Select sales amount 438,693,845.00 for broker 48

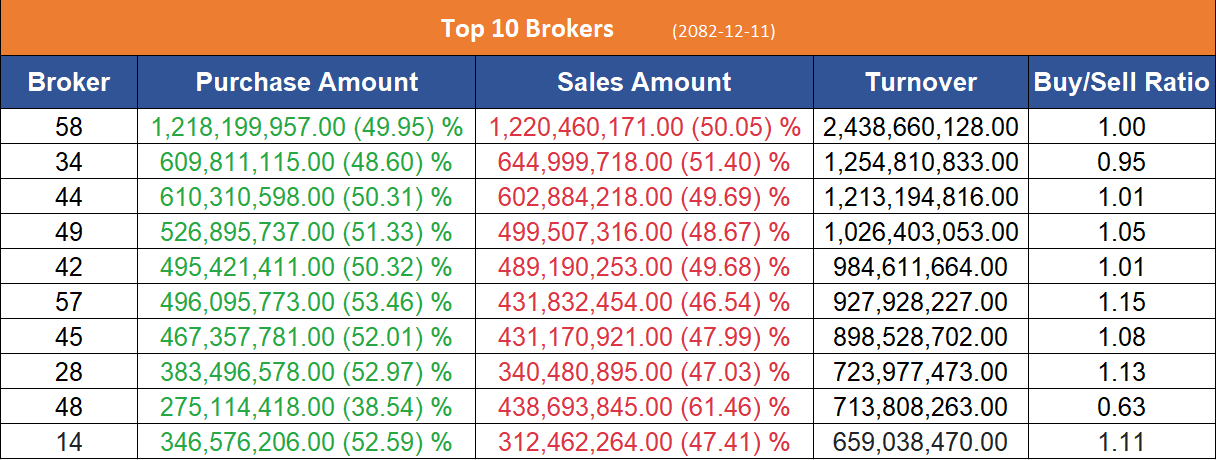645,407
